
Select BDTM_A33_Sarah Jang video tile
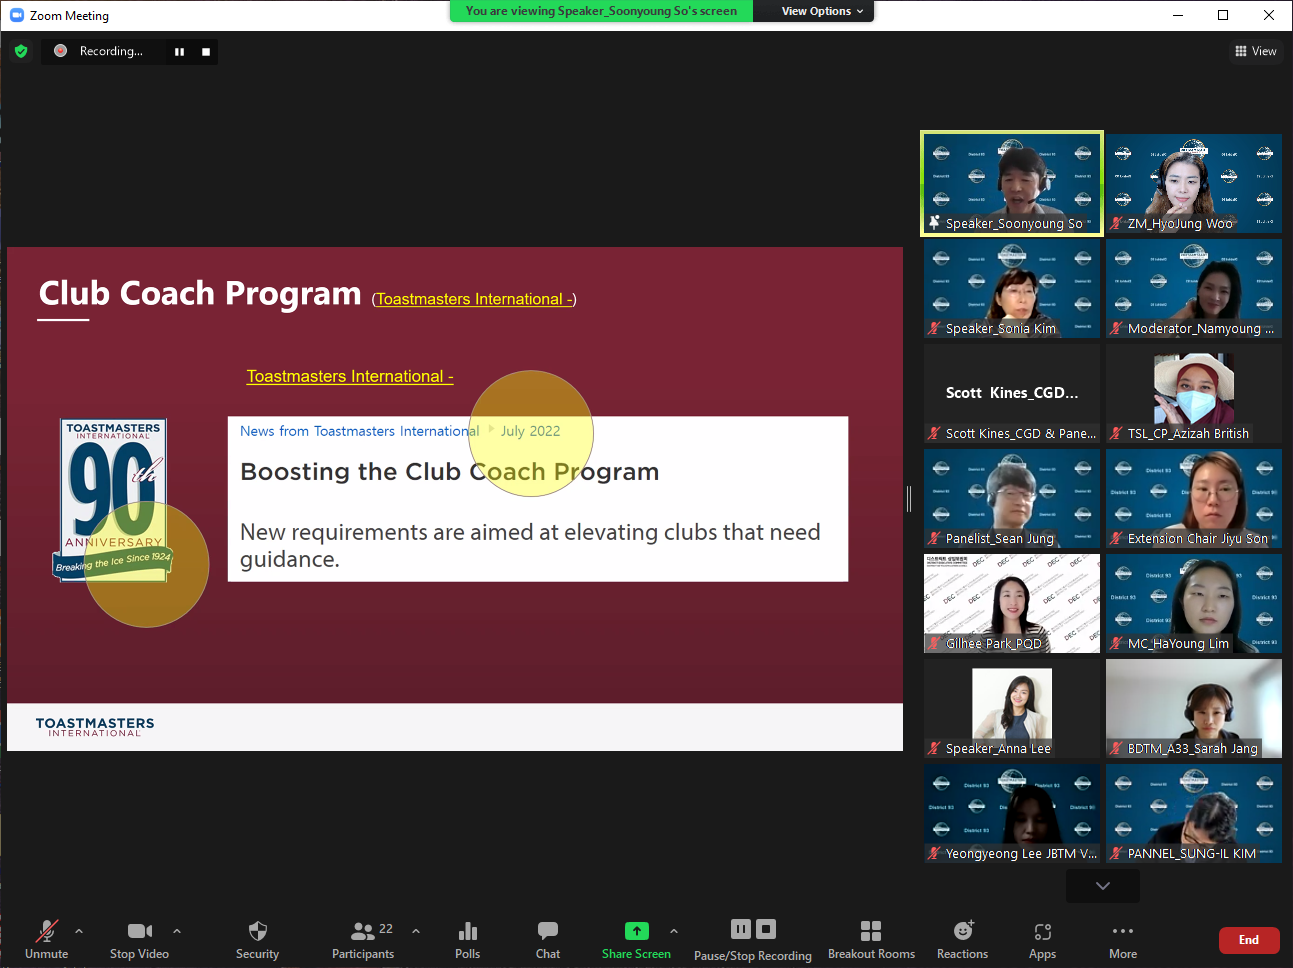1194,709
